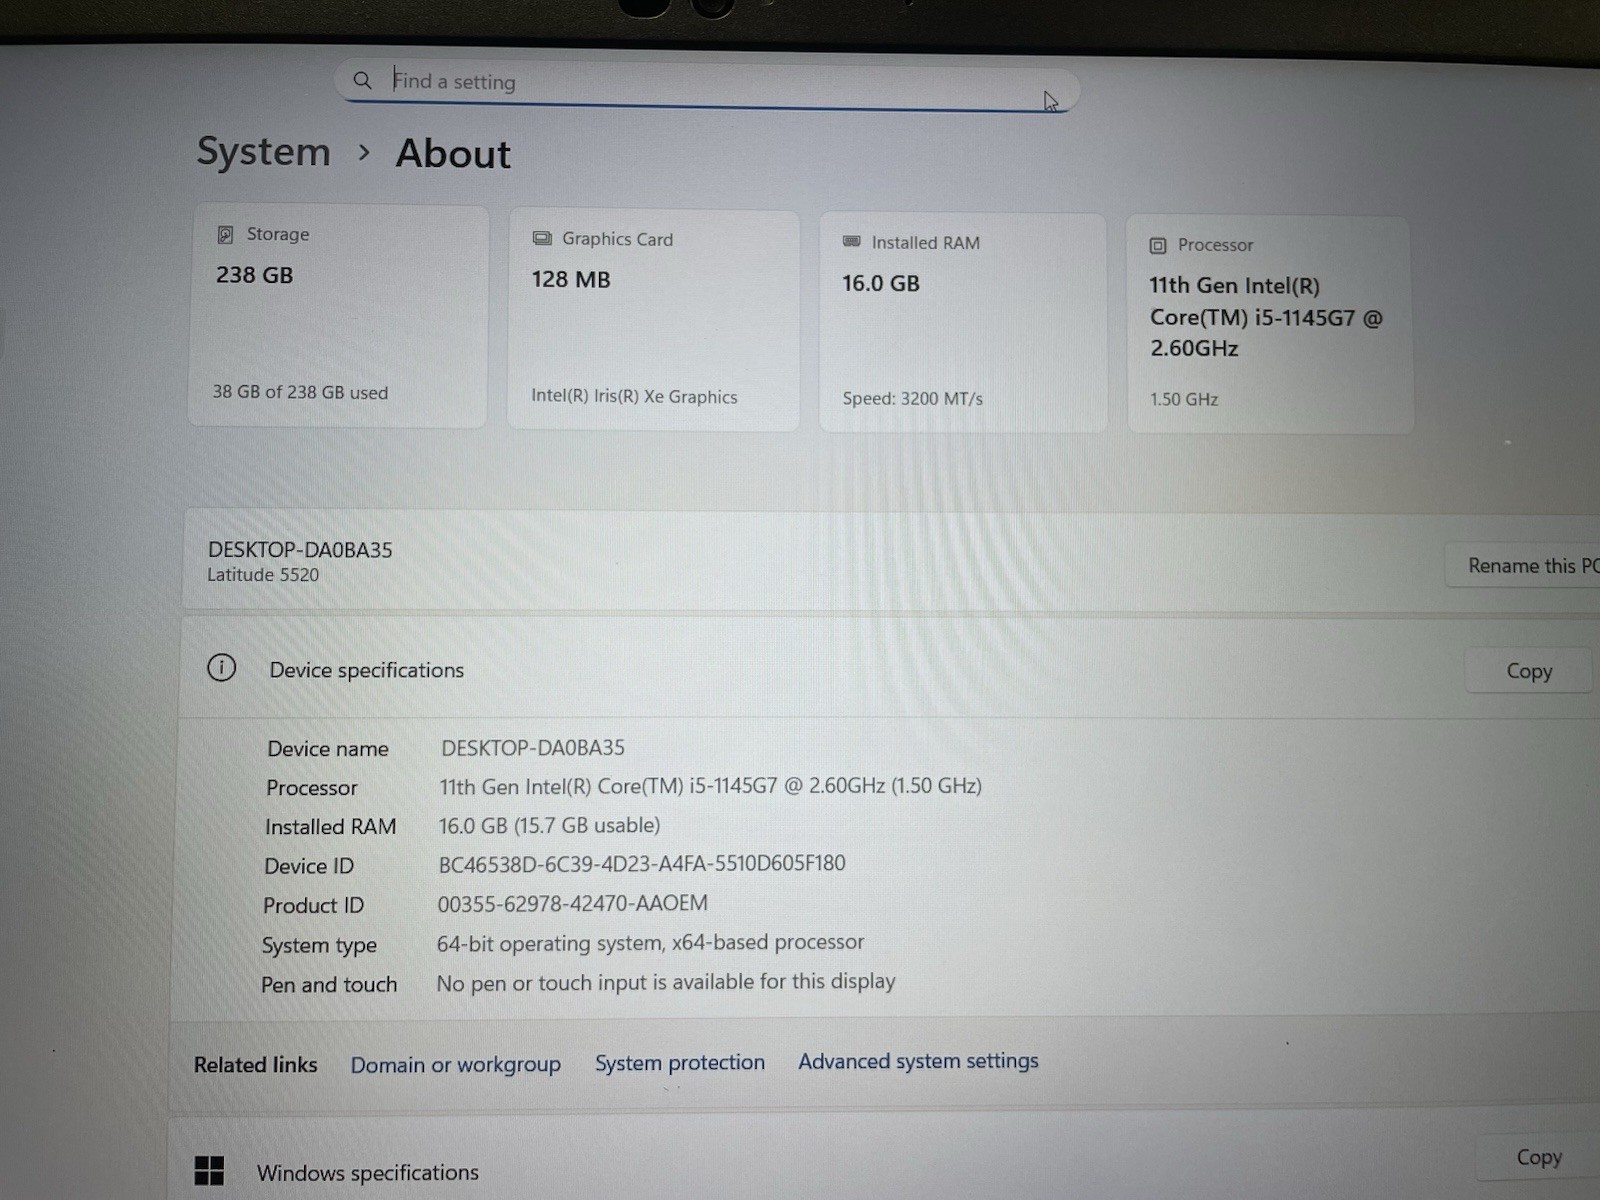
Task: Click the DESKTOP-DA0BA35 PC name header
Action: 300,550
